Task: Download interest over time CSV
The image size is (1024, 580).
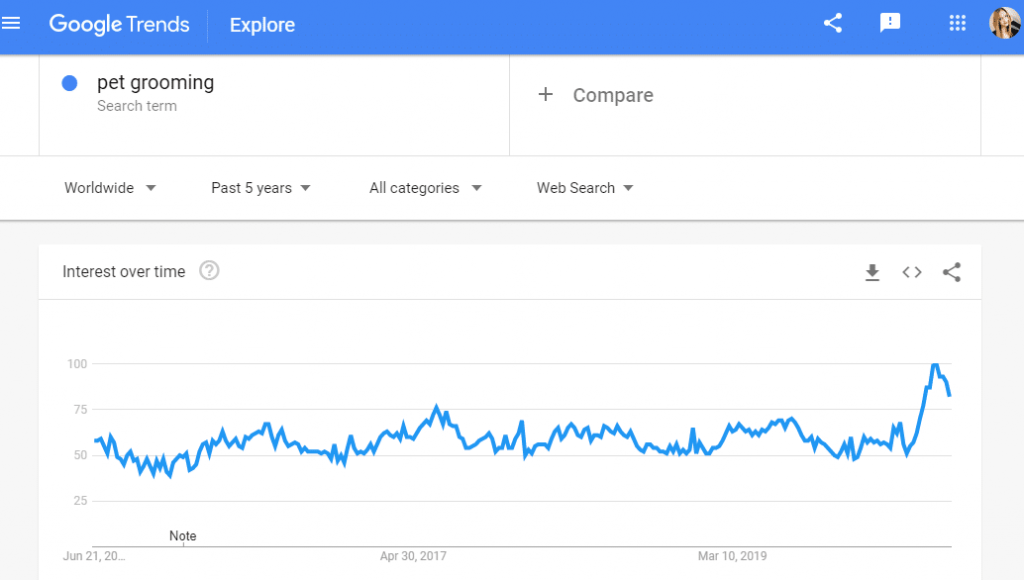Action: (x=872, y=272)
